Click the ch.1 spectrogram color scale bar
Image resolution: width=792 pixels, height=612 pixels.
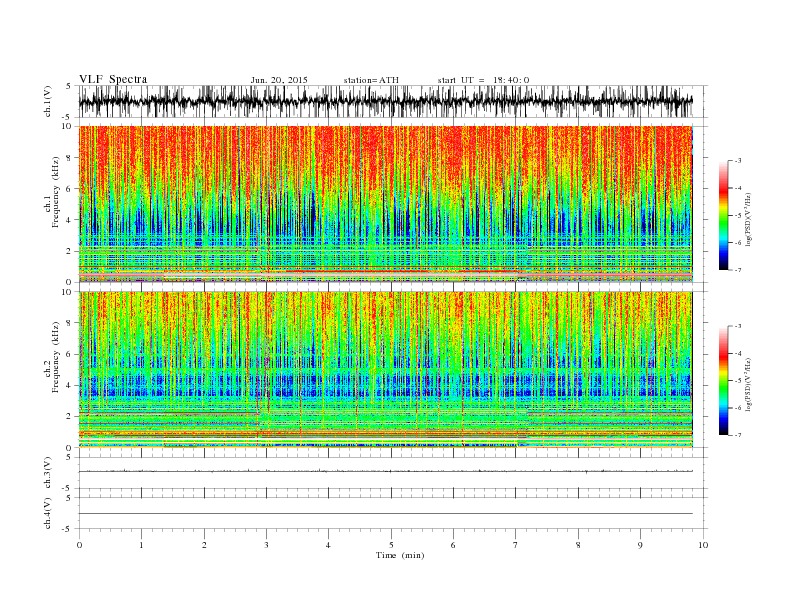(723, 215)
